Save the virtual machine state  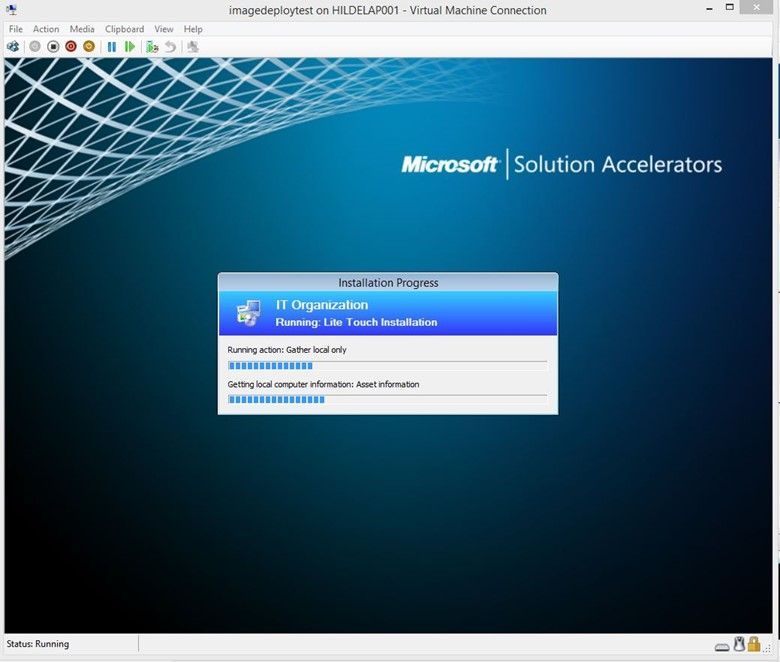pos(89,47)
